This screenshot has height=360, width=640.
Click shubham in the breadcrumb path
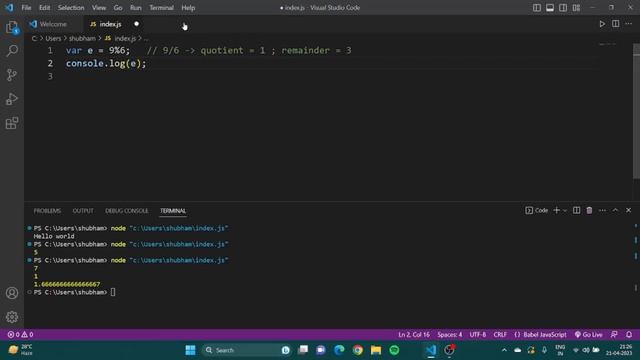pos(82,38)
